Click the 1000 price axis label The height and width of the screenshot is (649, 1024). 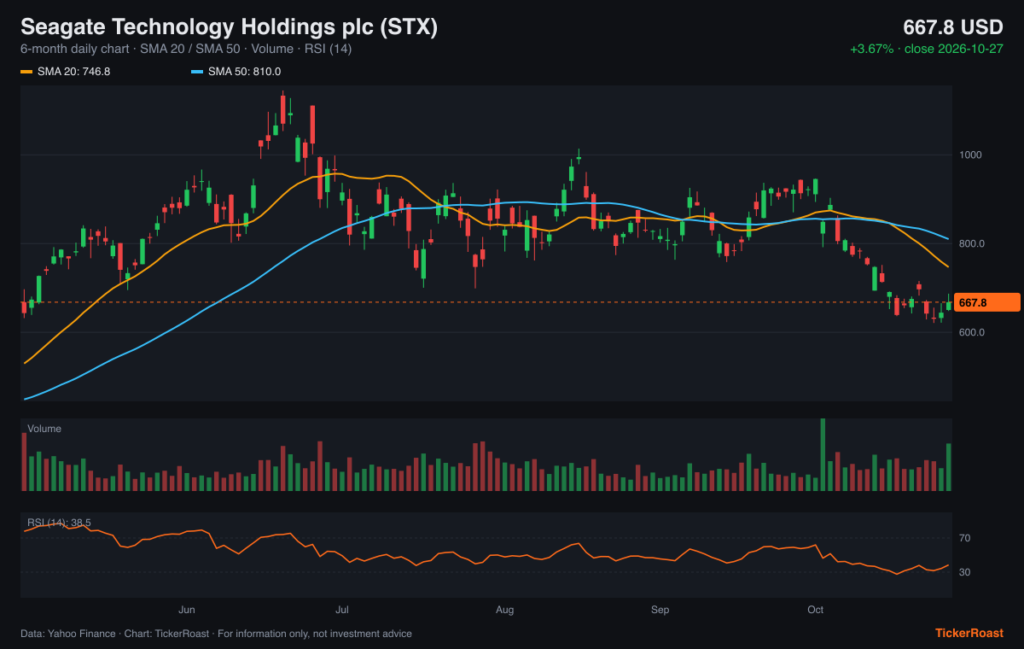click(x=970, y=155)
